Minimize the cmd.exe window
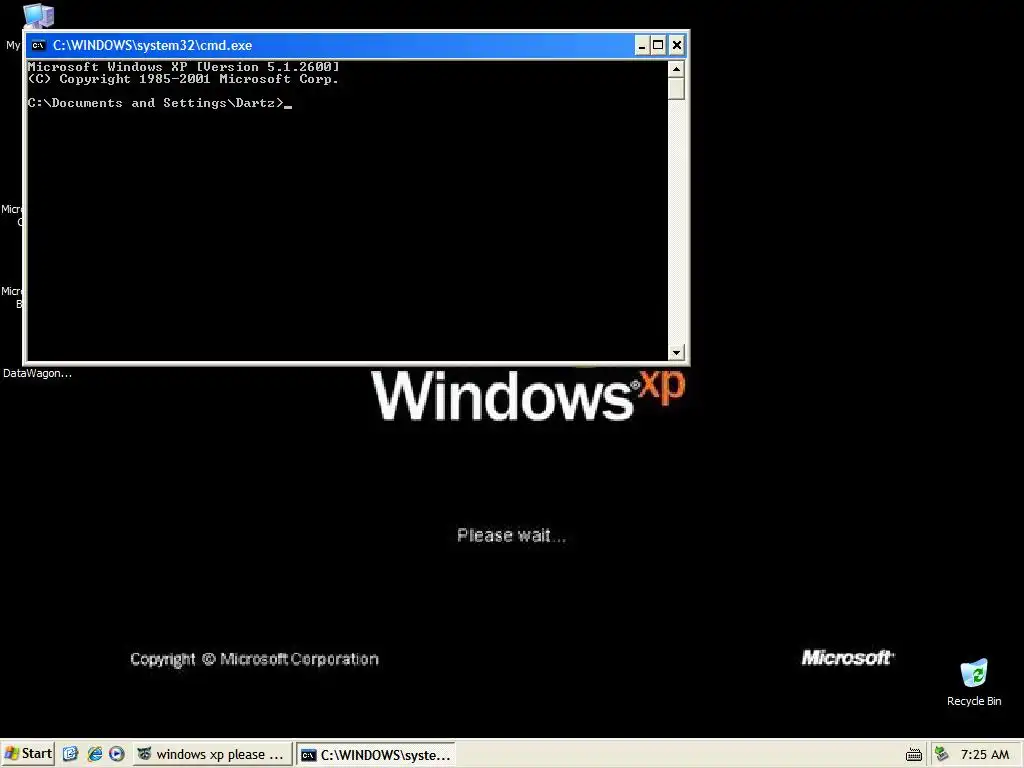The width and height of the screenshot is (1024, 768). tap(641, 45)
